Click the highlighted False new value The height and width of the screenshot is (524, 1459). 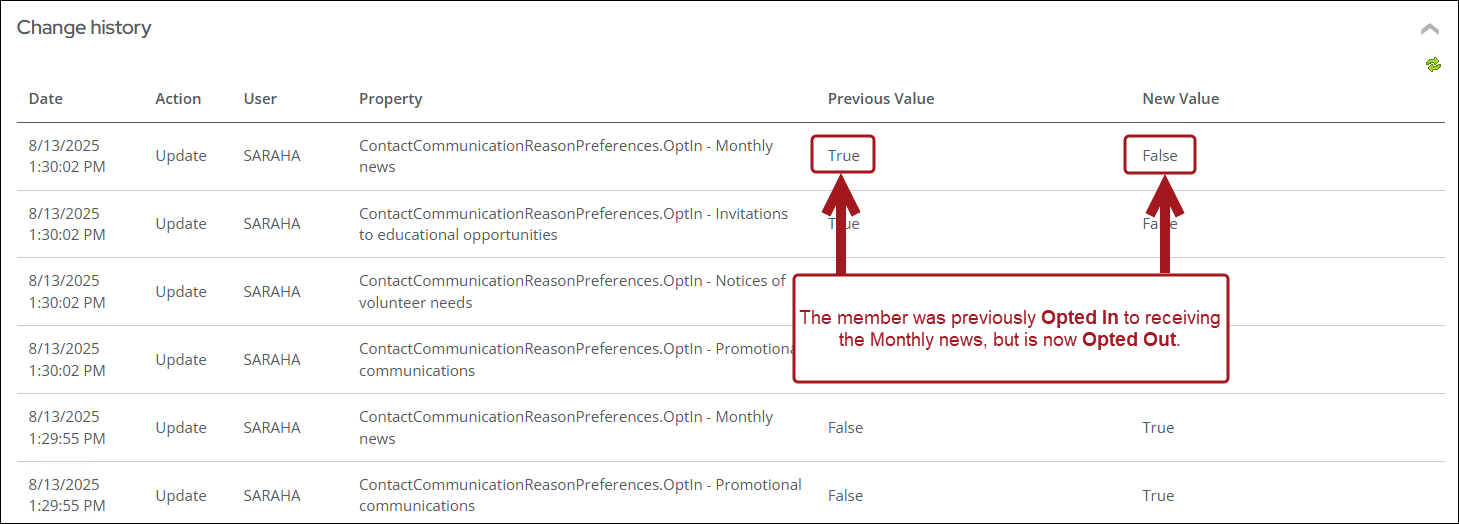(x=1160, y=155)
